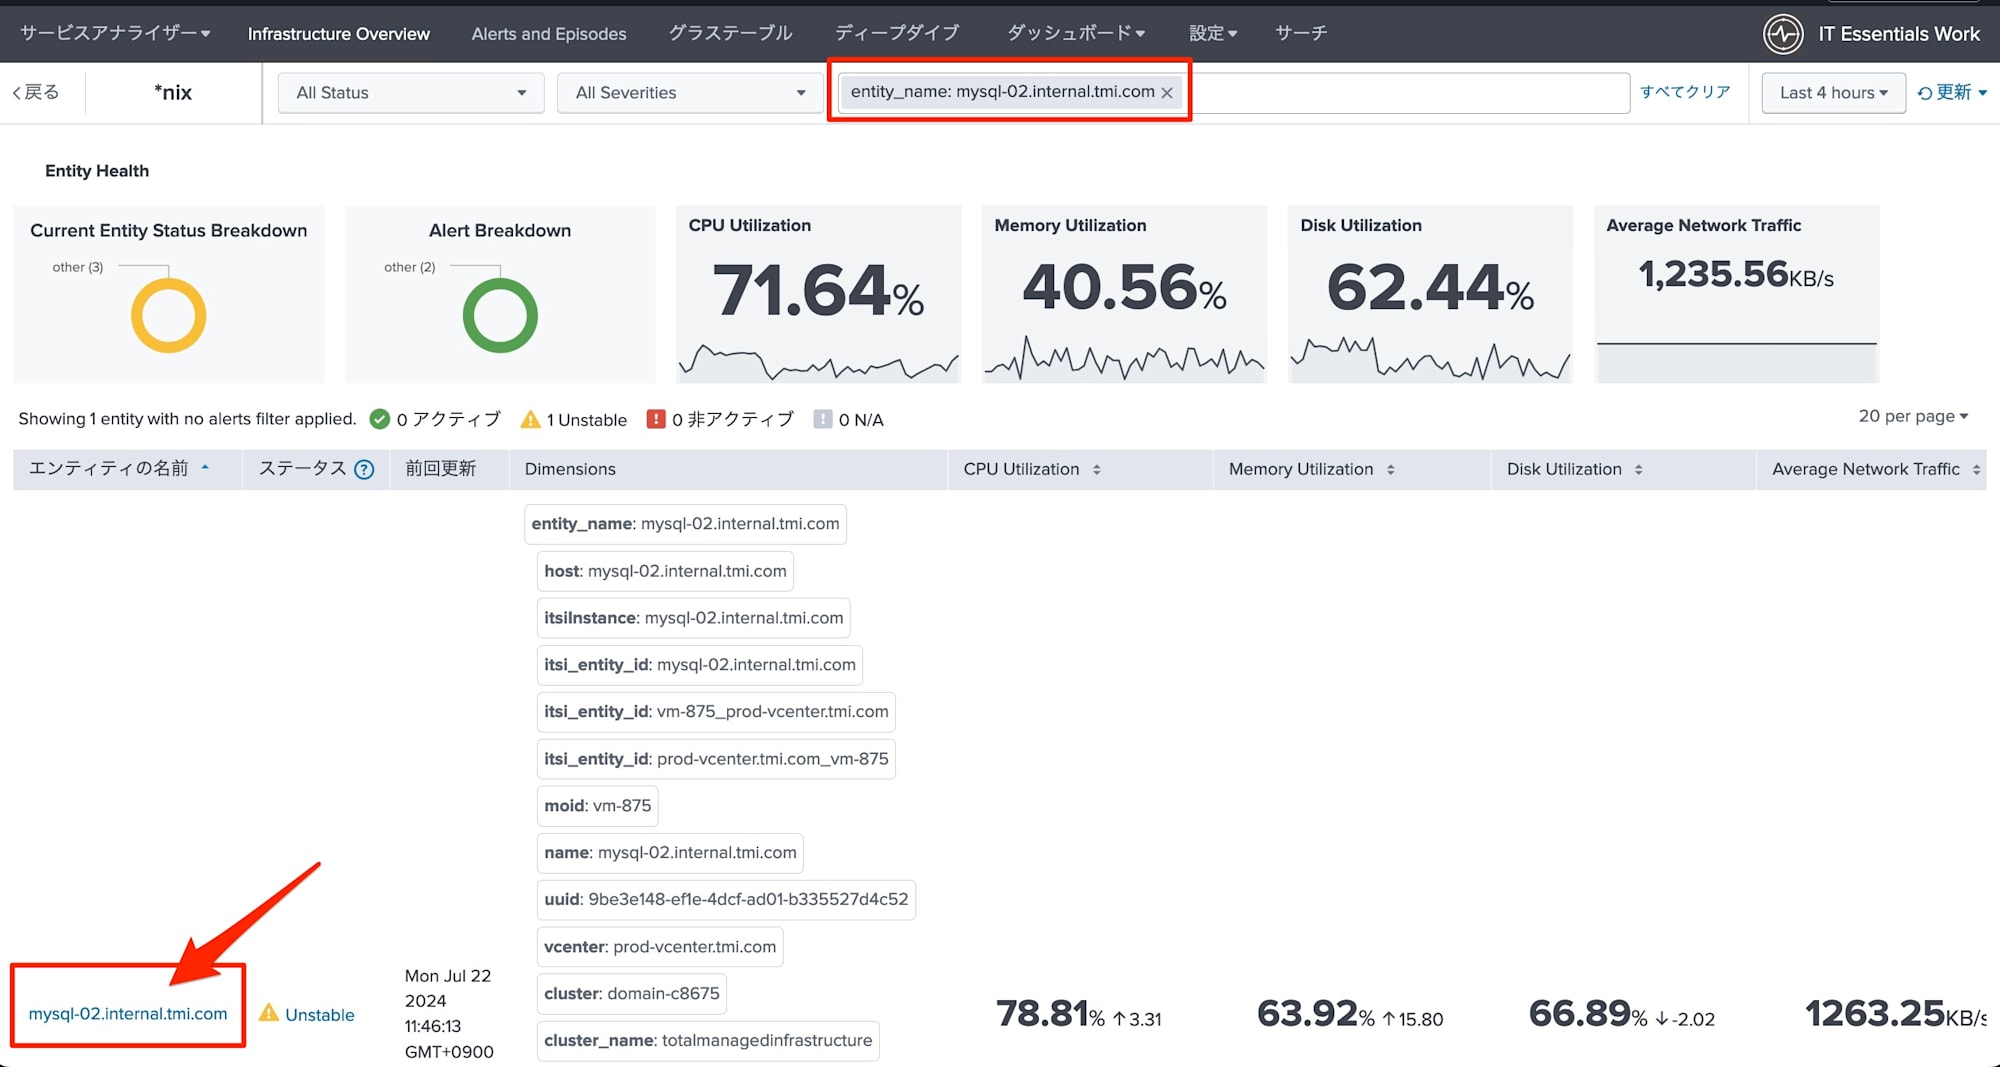Image resolution: width=2000 pixels, height=1067 pixels.
Task: Click the 戻る back link
Action: pos(36,92)
